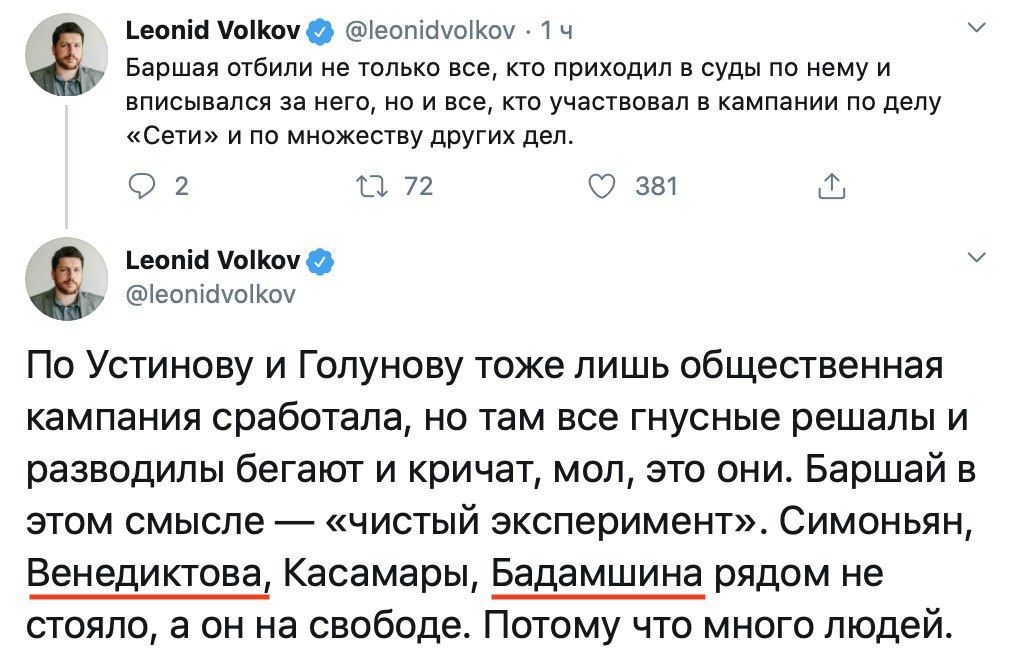Viewport: 1016px width, 666px height.
Task: Click verified badge in the first tweet
Action: [x=319, y=33]
